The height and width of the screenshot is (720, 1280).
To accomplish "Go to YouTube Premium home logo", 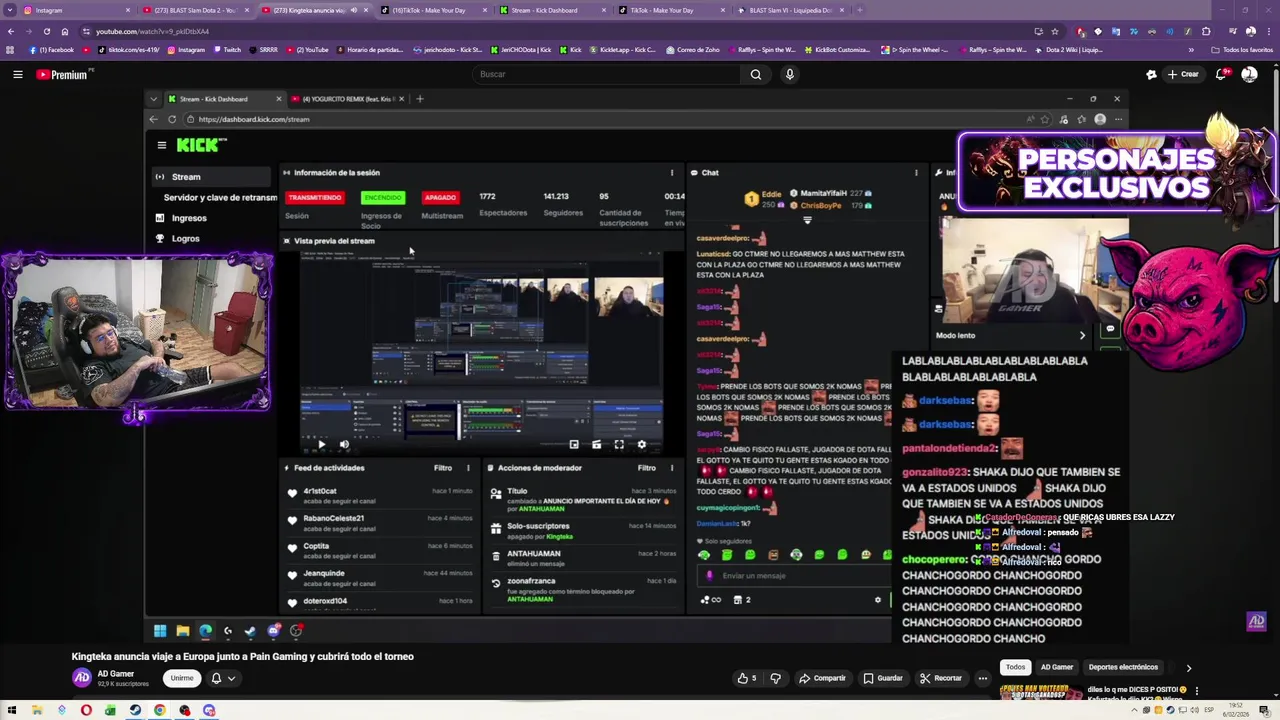I will point(62,74).
